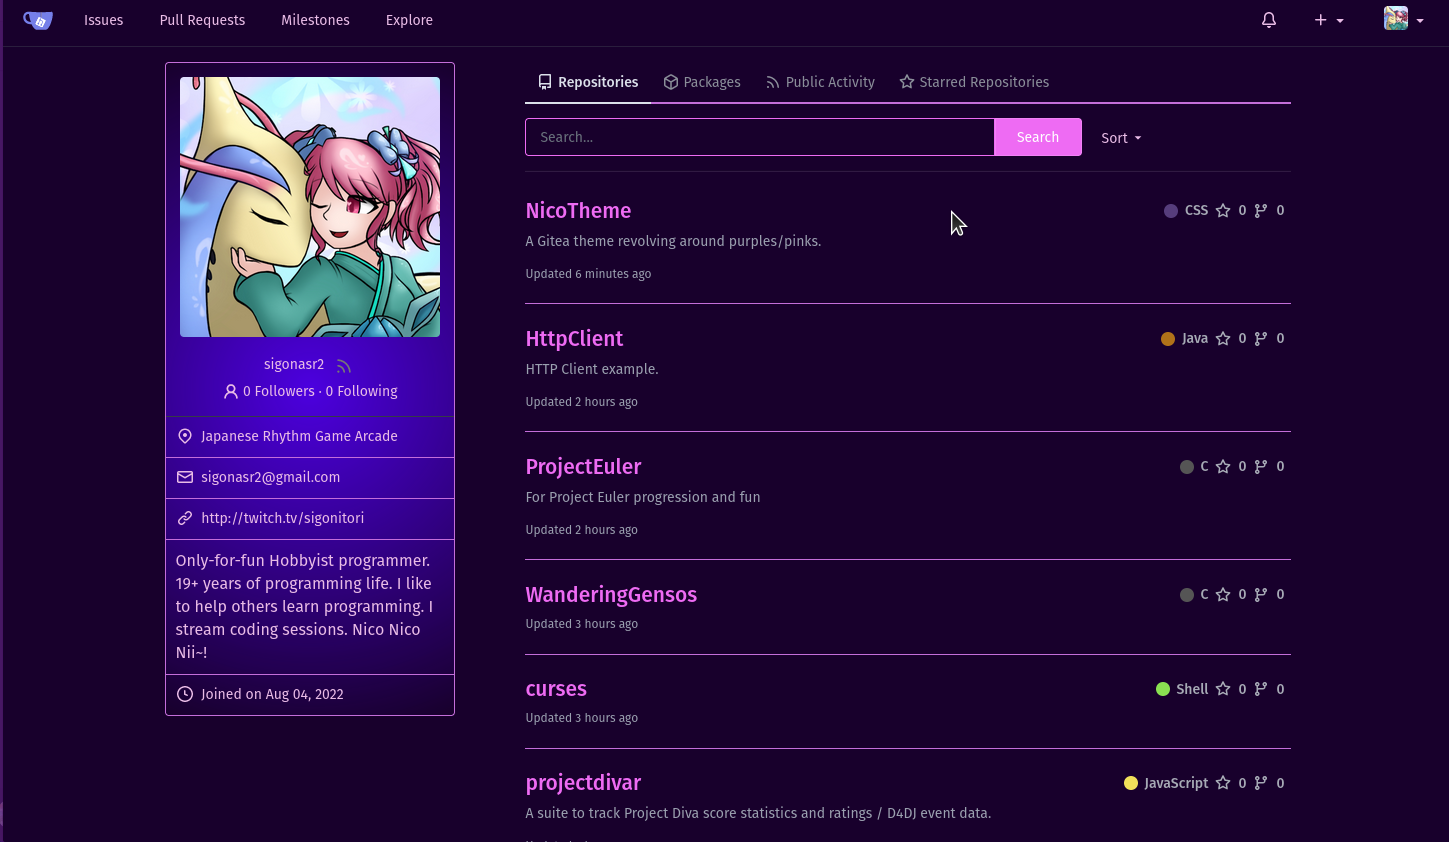Click the followers person icon
Image resolution: width=1449 pixels, height=842 pixels.
tap(231, 391)
